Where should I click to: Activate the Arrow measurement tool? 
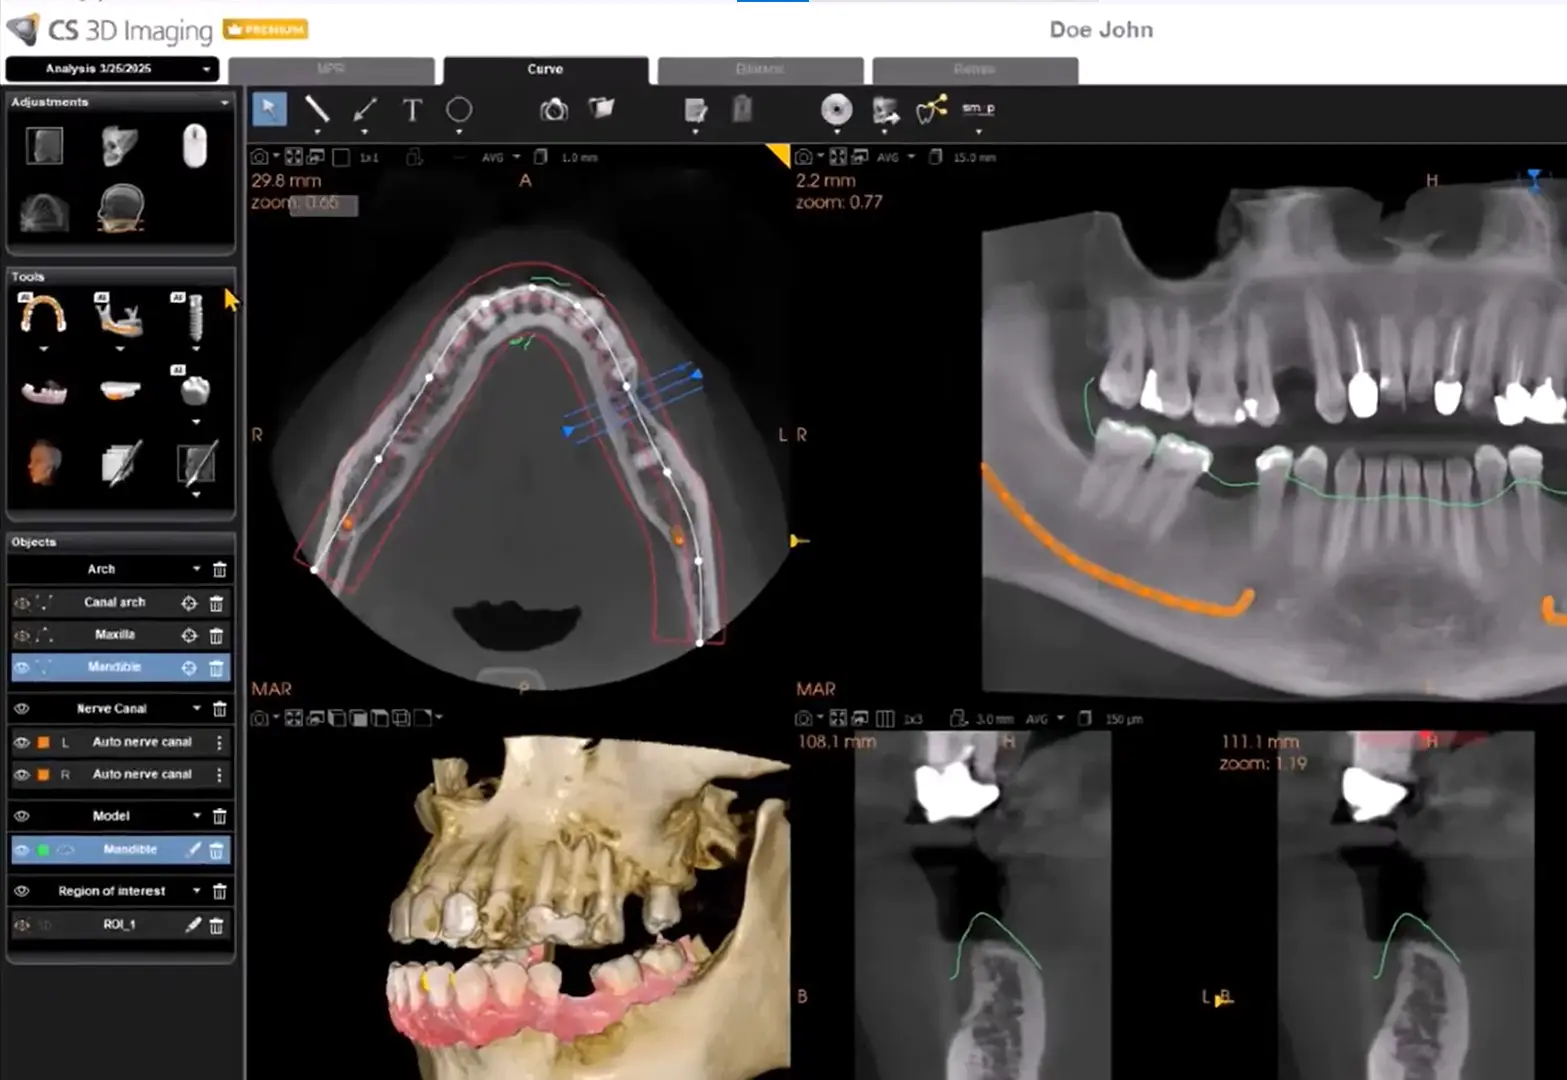[x=364, y=110]
